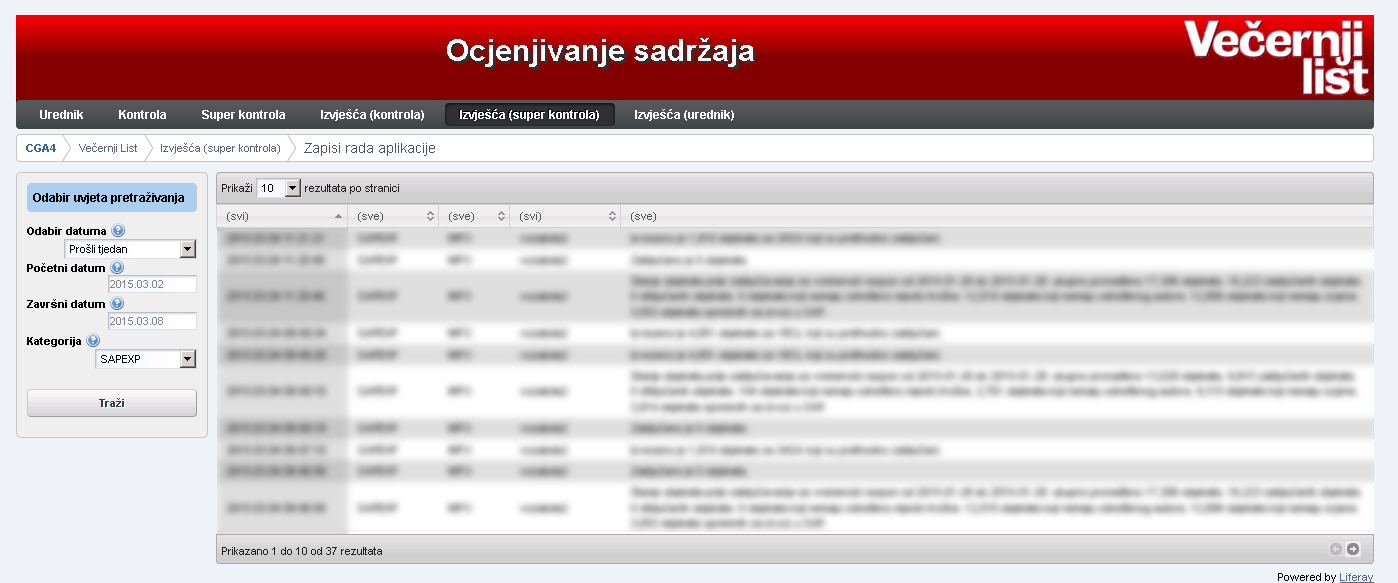Go to previous results page arrow
The height and width of the screenshot is (583, 1398).
(x=1336, y=549)
